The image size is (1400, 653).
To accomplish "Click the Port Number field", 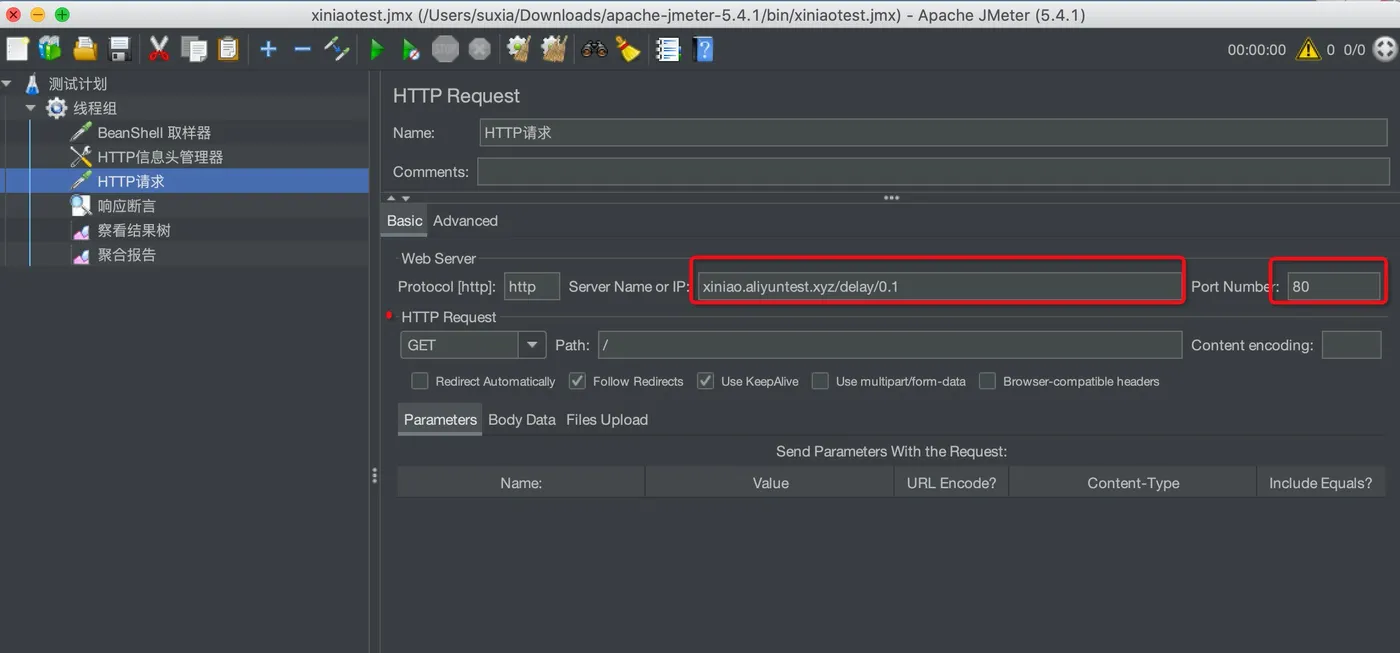I will pyautogui.click(x=1334, y=286).
